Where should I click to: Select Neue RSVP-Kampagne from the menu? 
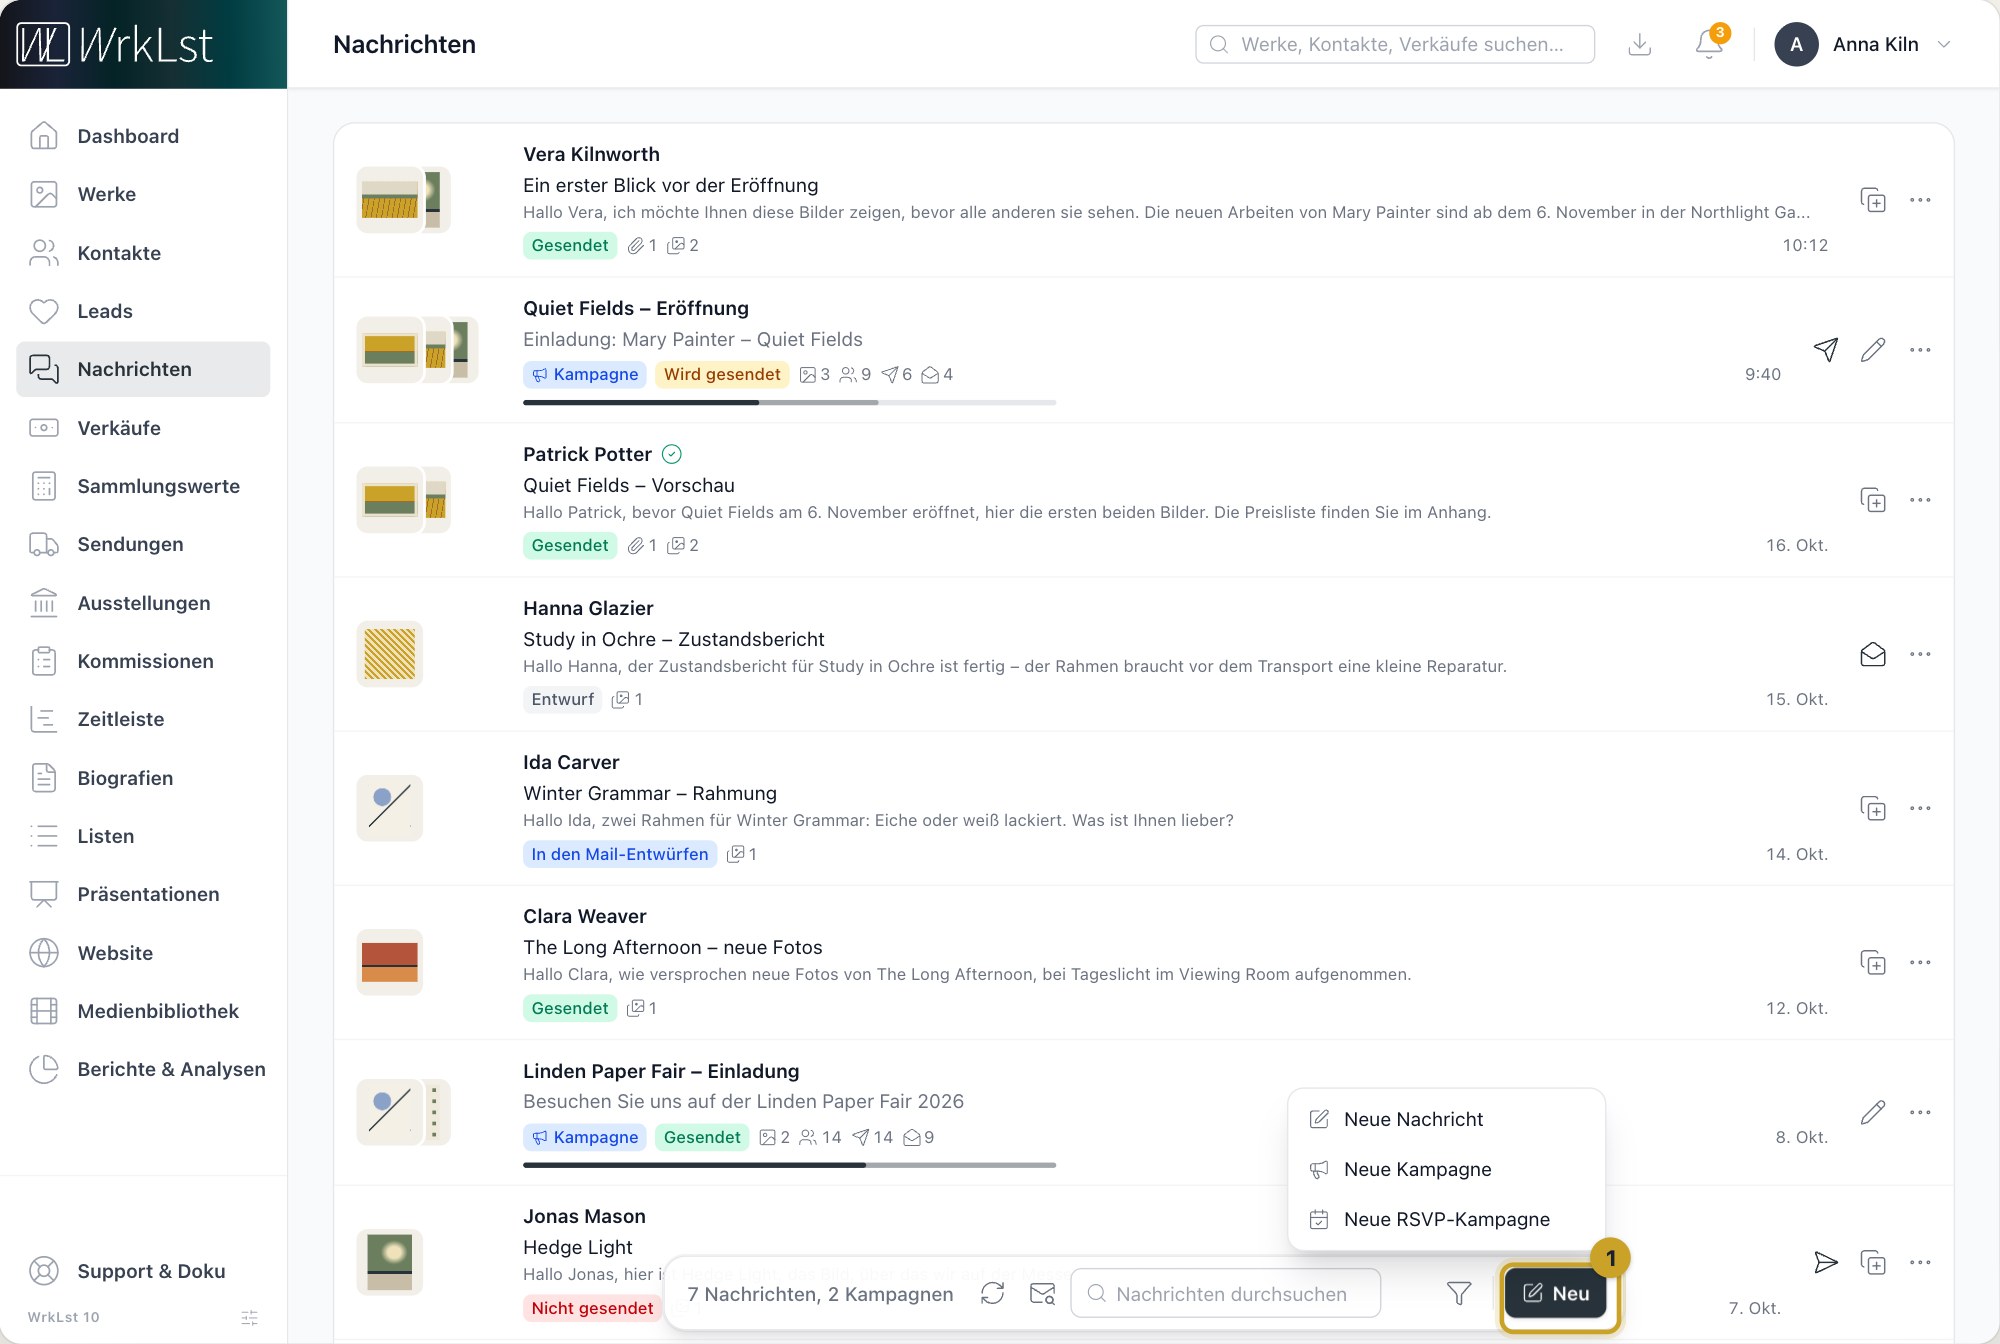point(1446,1219)
